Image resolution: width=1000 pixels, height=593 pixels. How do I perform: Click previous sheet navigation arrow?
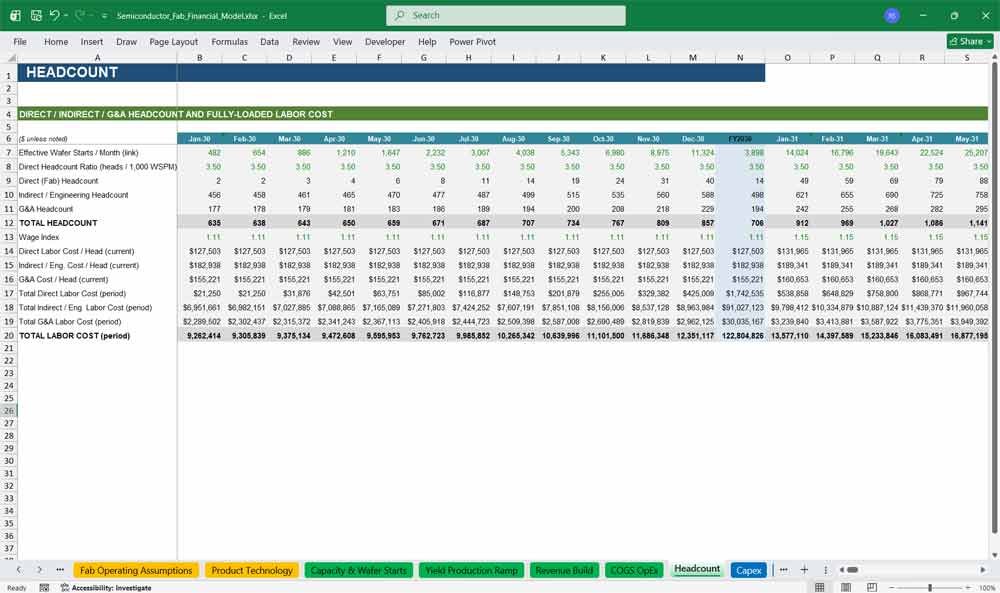point(19,569)
